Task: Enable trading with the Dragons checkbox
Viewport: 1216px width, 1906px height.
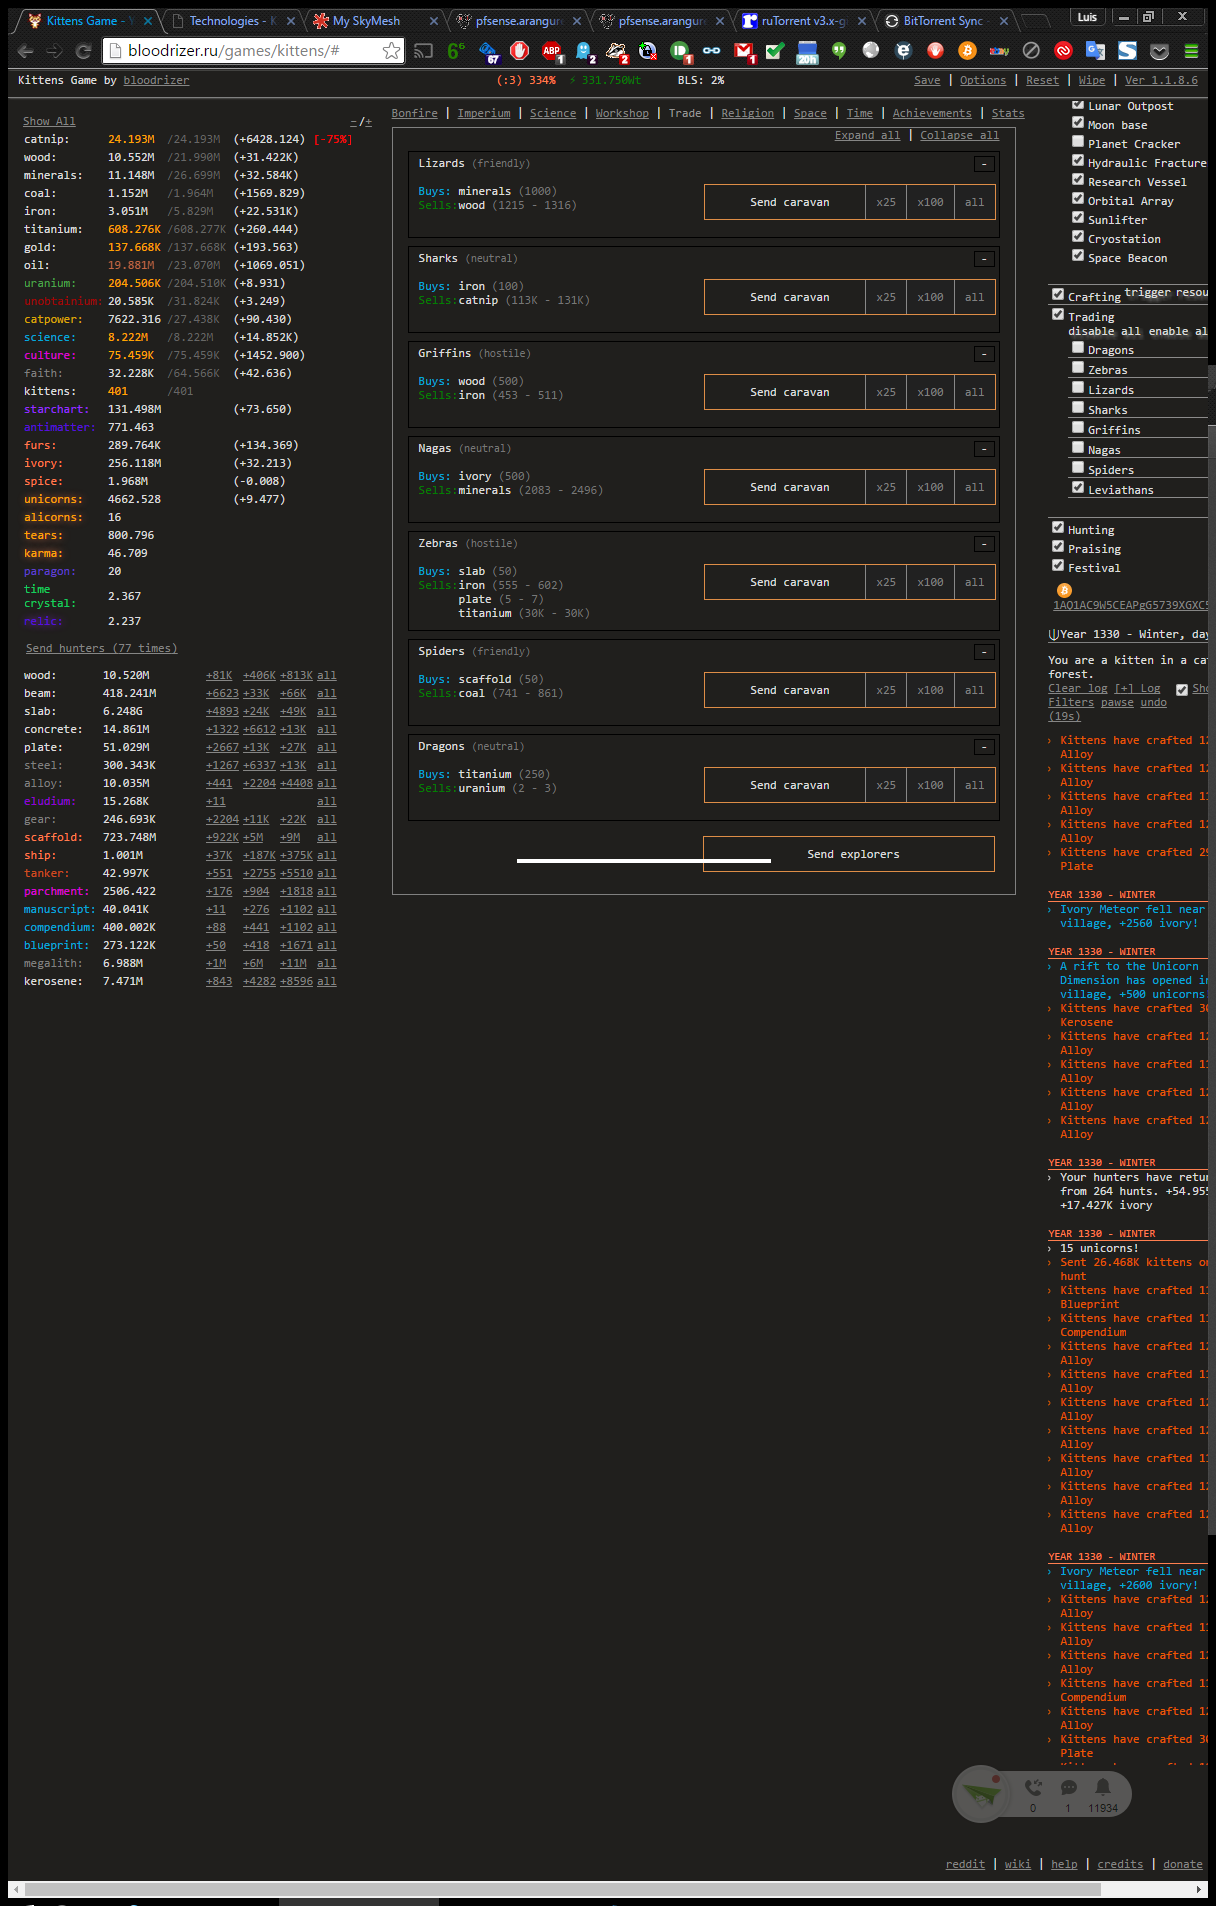Action: 1078,348
